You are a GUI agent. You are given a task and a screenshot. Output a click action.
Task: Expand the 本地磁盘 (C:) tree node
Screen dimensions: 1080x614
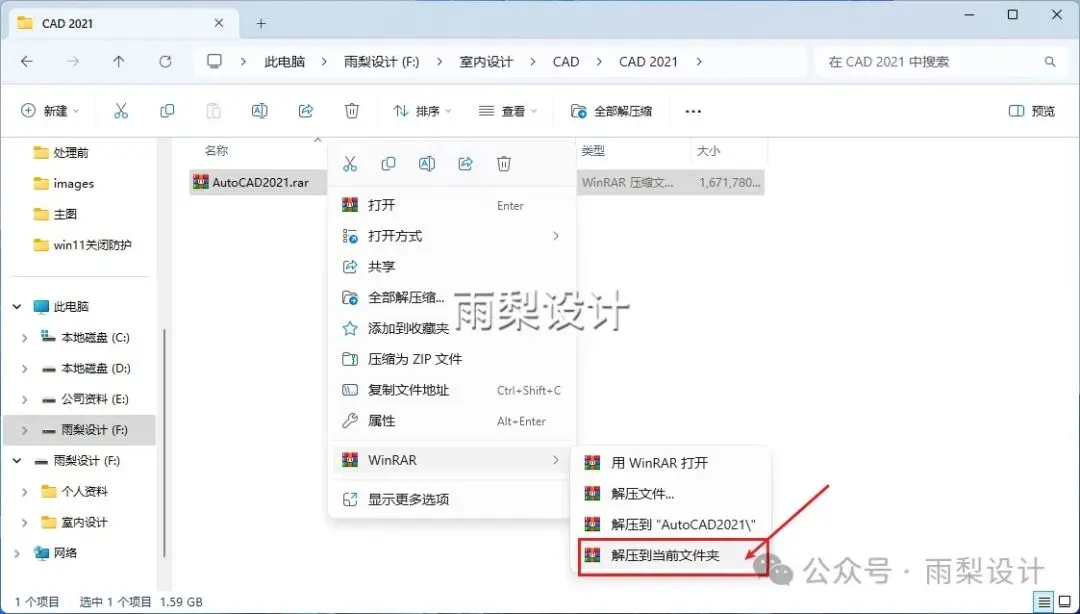point(25,338)
